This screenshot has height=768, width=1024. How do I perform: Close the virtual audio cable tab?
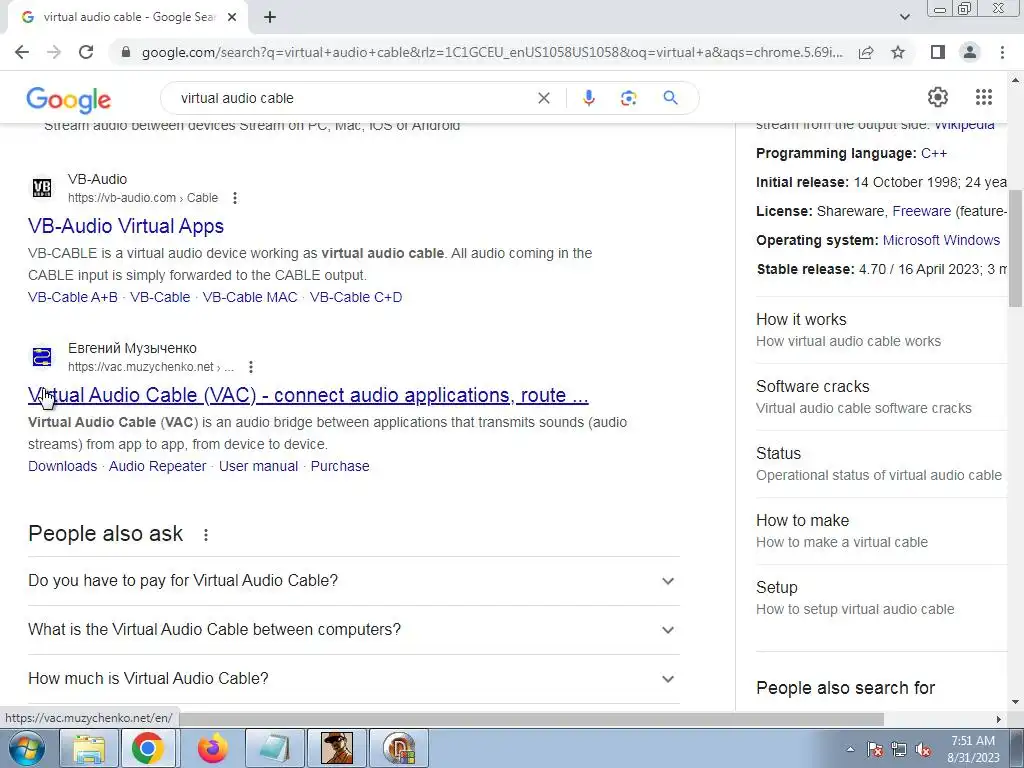point(232,17)
